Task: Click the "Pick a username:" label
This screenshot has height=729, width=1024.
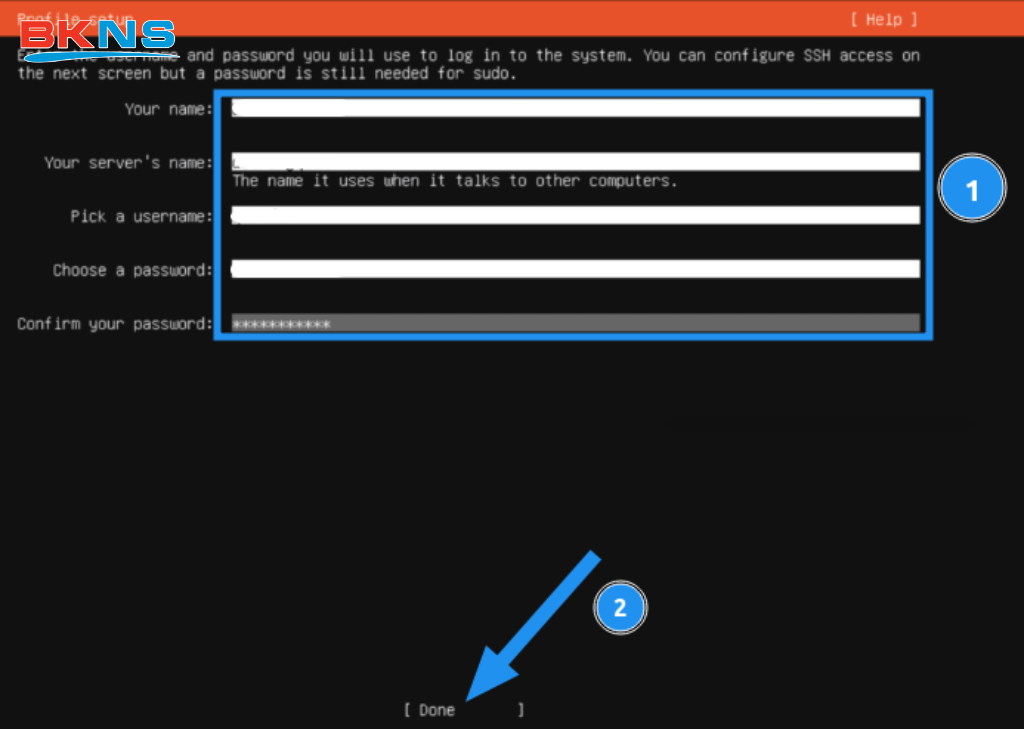Action: 141,217
